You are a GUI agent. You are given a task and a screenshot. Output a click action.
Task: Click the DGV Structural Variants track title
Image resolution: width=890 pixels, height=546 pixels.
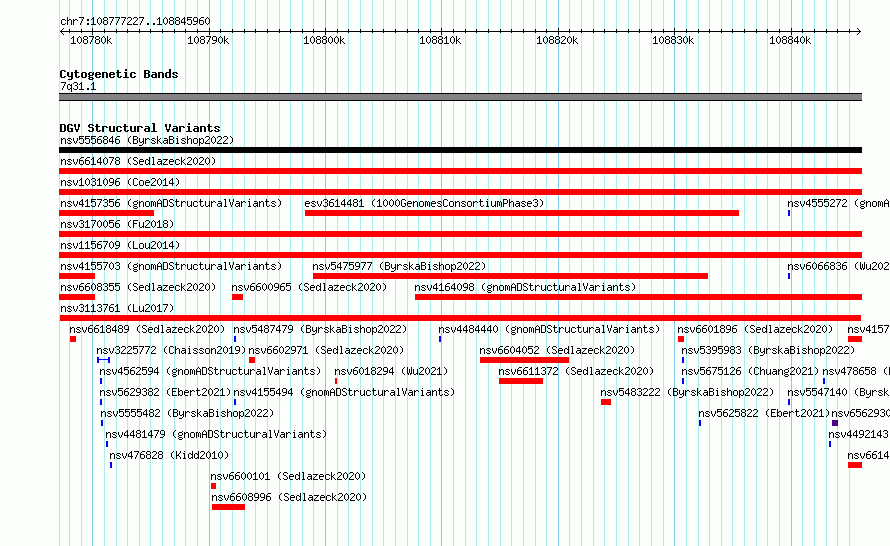(140, 128)
